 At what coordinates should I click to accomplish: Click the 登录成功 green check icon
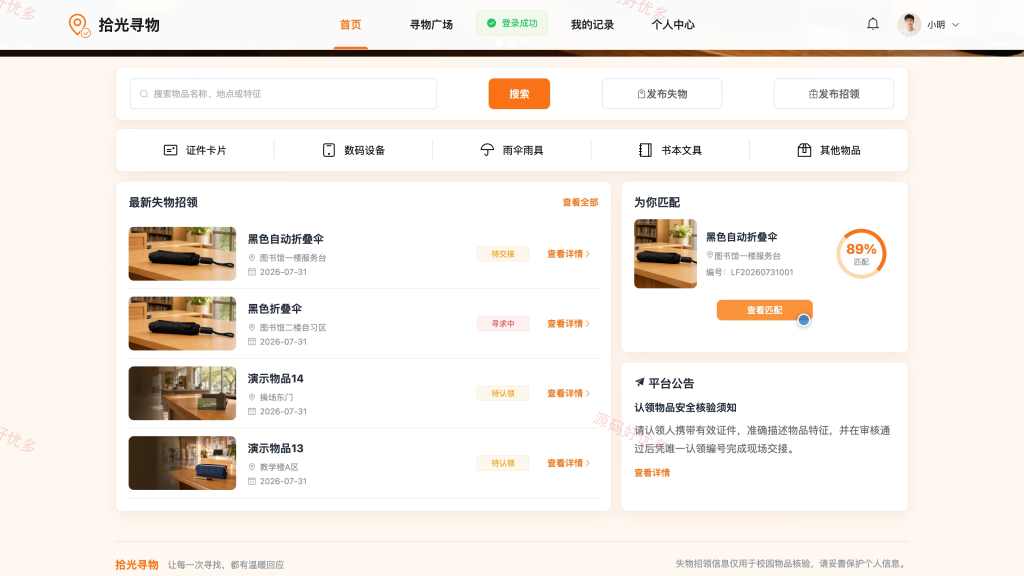click(491, 24)
